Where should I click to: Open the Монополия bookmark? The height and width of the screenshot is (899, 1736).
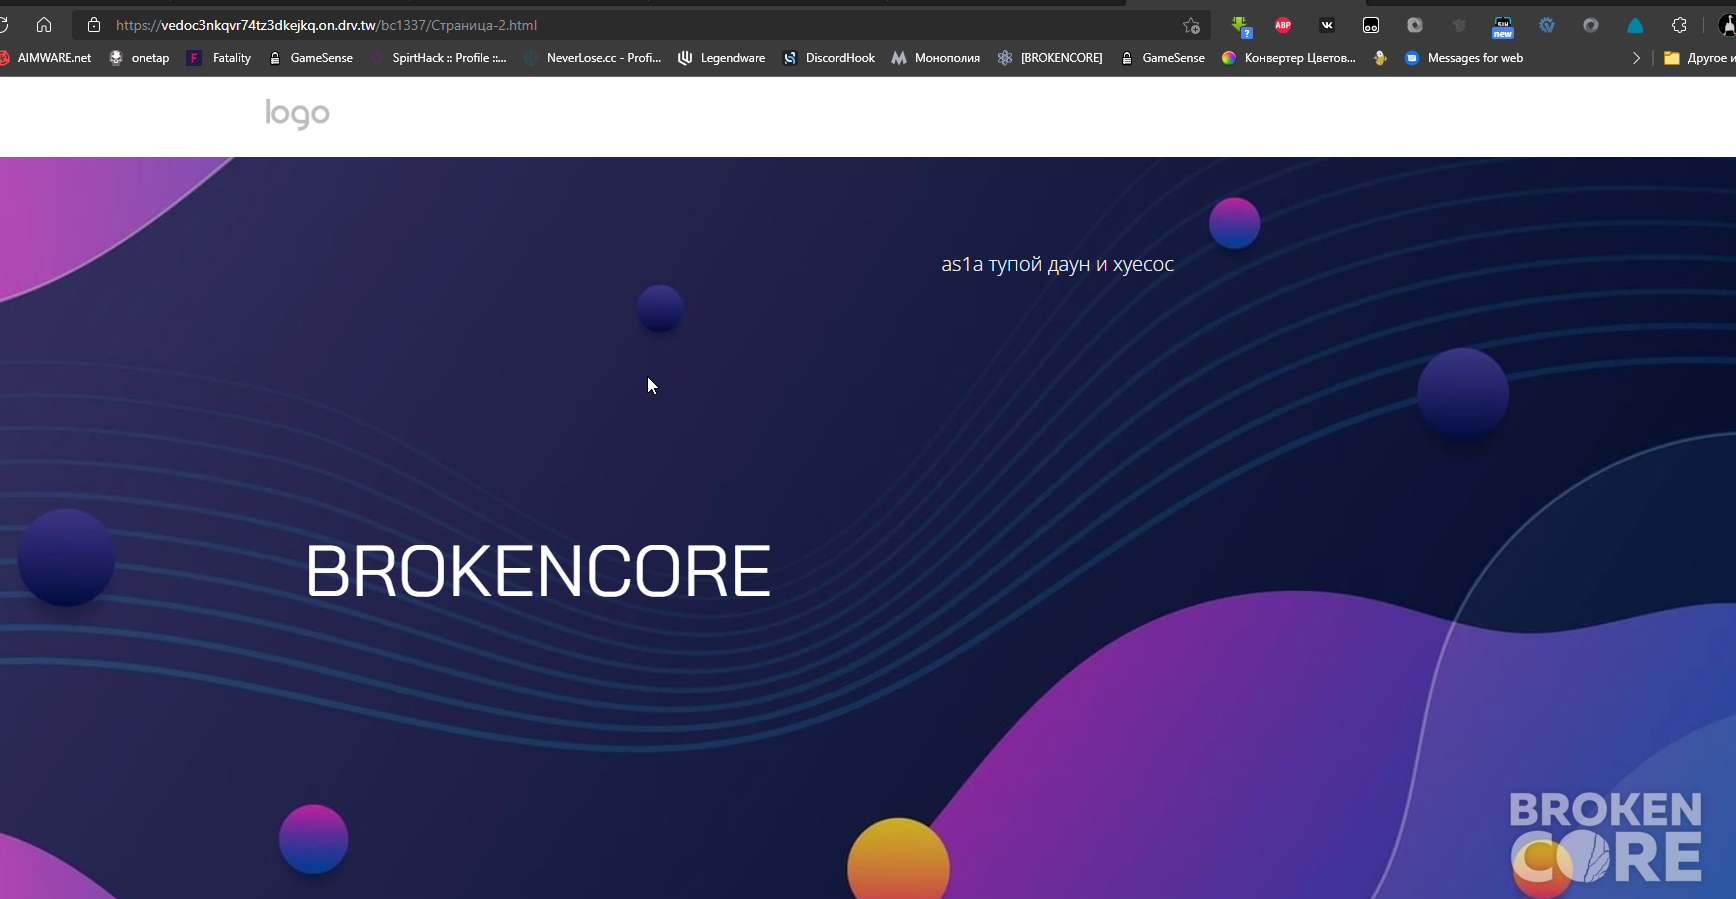pyautogui.click(x=936, y=58)
